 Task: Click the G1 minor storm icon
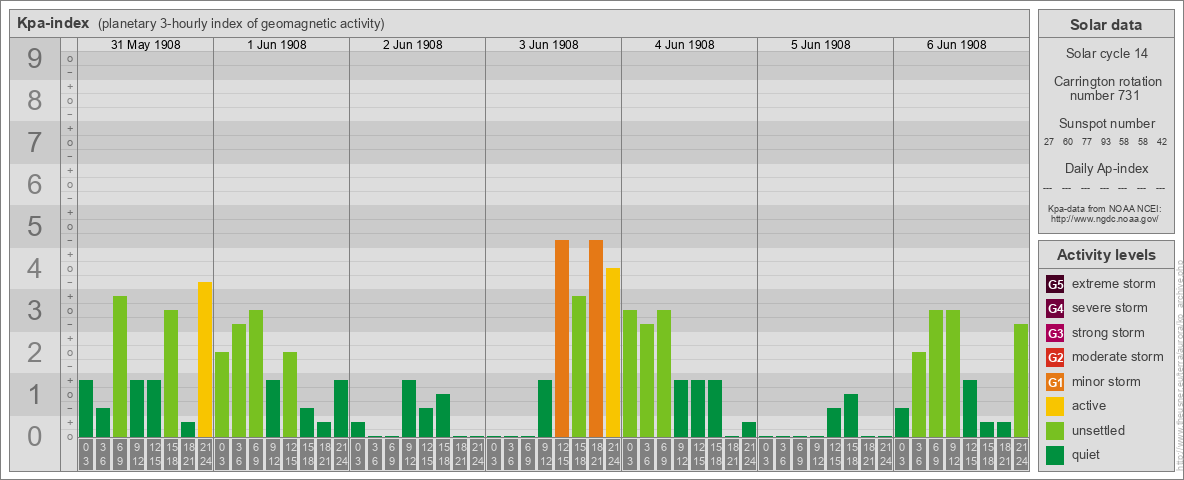coord(1055,382)
